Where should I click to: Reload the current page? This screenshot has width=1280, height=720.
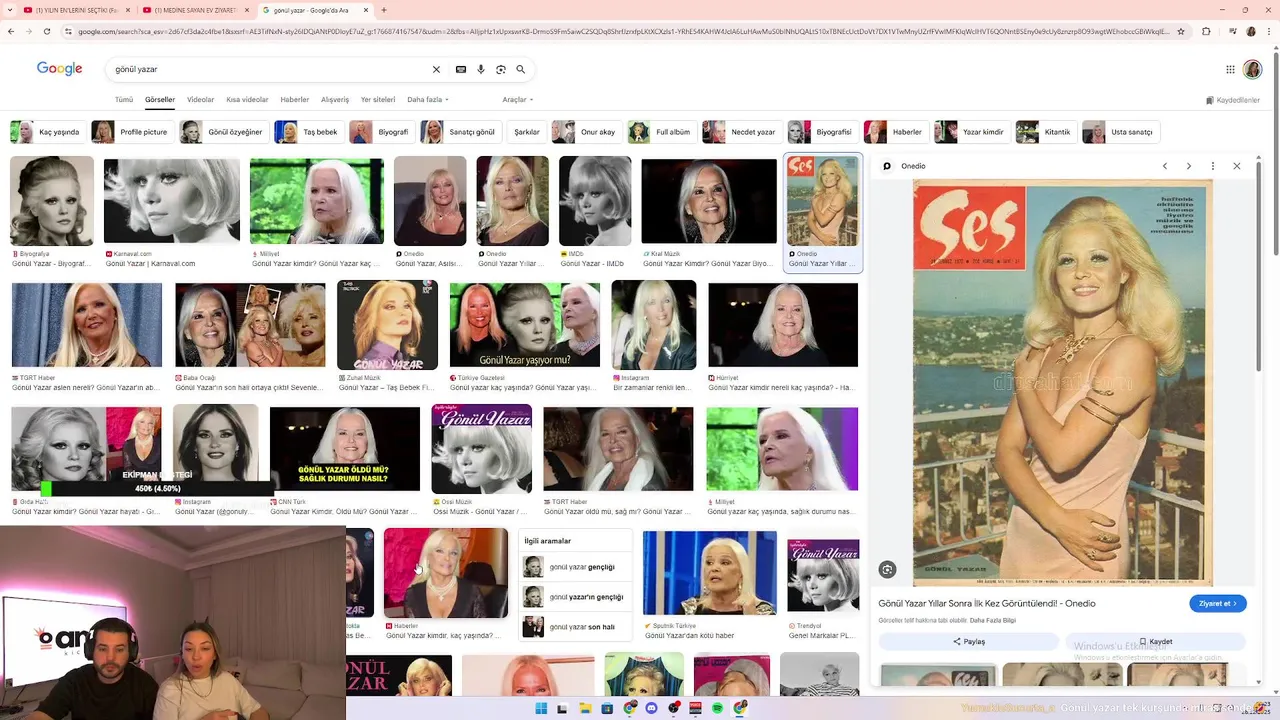pyautogui.click(x=46, y=31)
